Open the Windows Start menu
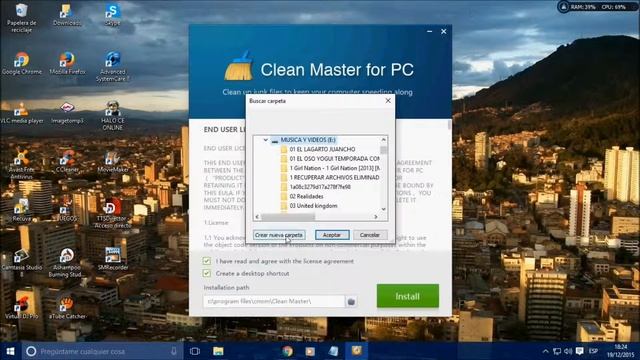 click(10, 351)
